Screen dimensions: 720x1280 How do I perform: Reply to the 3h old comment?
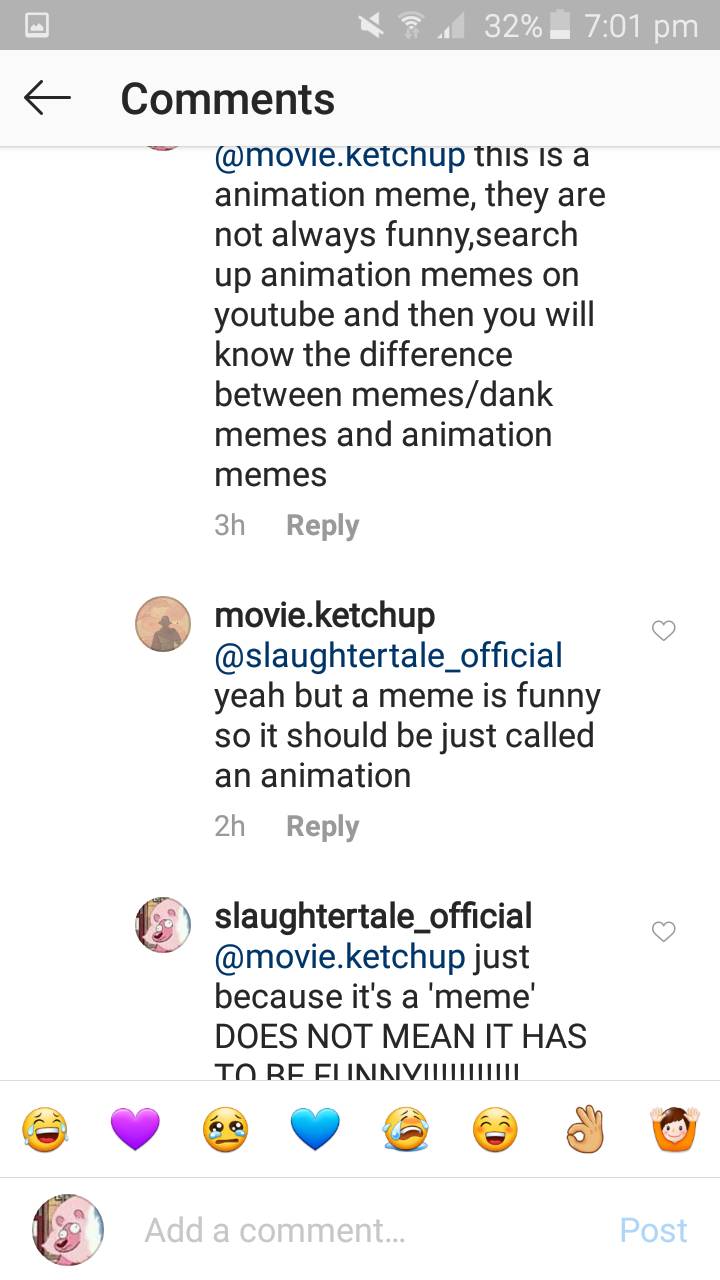click(x=322, y=525)
